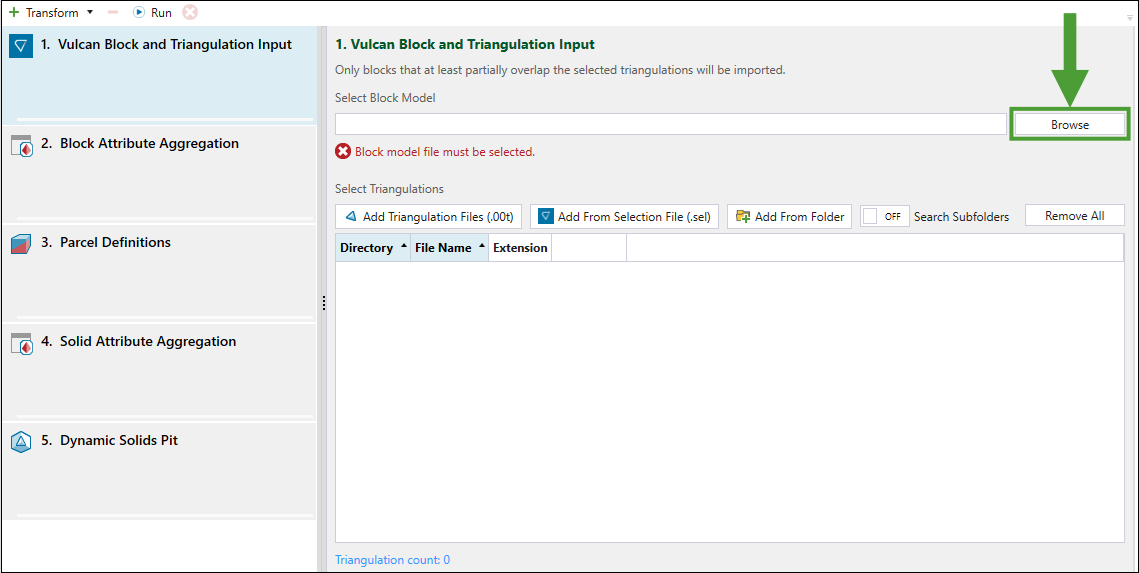This screenshot has height=573, width=1139.
Task: Click the 'Select Triangulations' label
Action: [389, 189]
